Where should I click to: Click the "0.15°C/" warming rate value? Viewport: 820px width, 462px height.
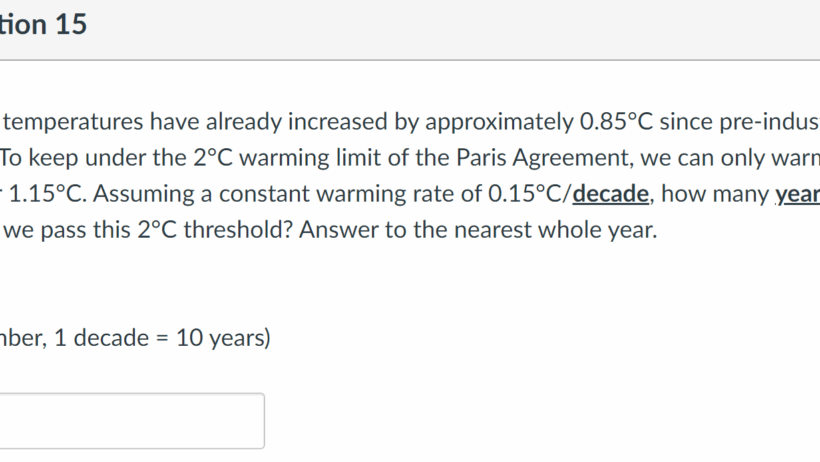pos(530,194)
